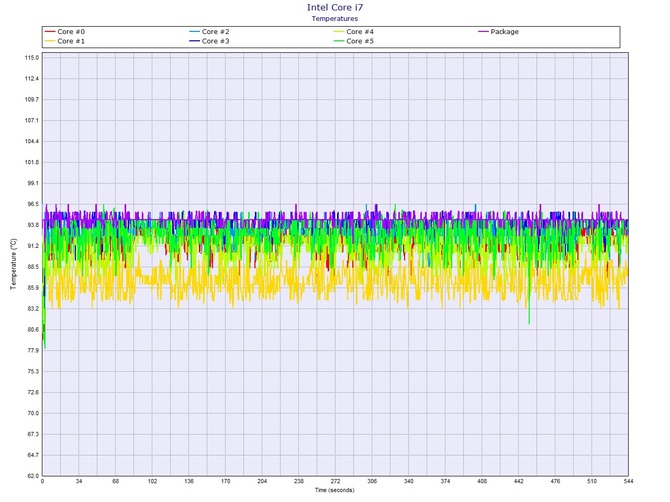Viewport: 670px width, 502px height.
Task: Click the 544 tick on time axis
Action: tap(628, 481)
